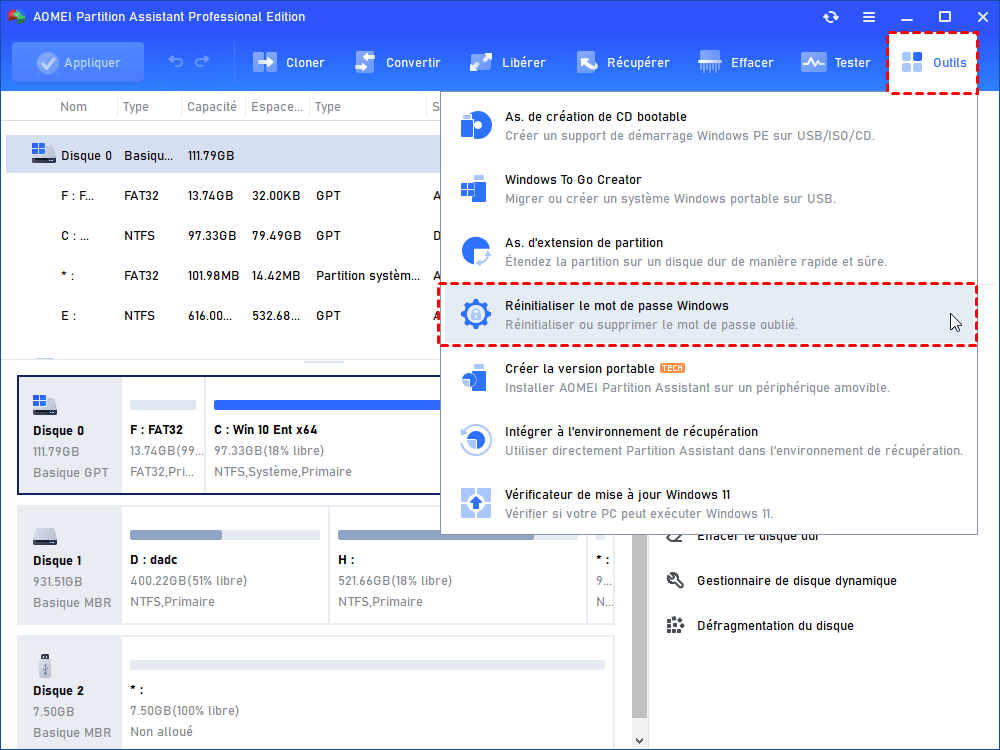Image resolution: width=1000 pixels, height=750 pixels.
Task: Choose Windows To Go Creator
Action: (573, 180)
